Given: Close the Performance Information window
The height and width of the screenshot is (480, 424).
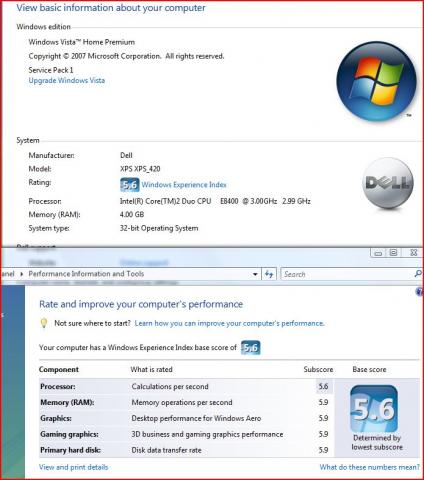Looking at the screenshot, I should (x=413, y=253).
